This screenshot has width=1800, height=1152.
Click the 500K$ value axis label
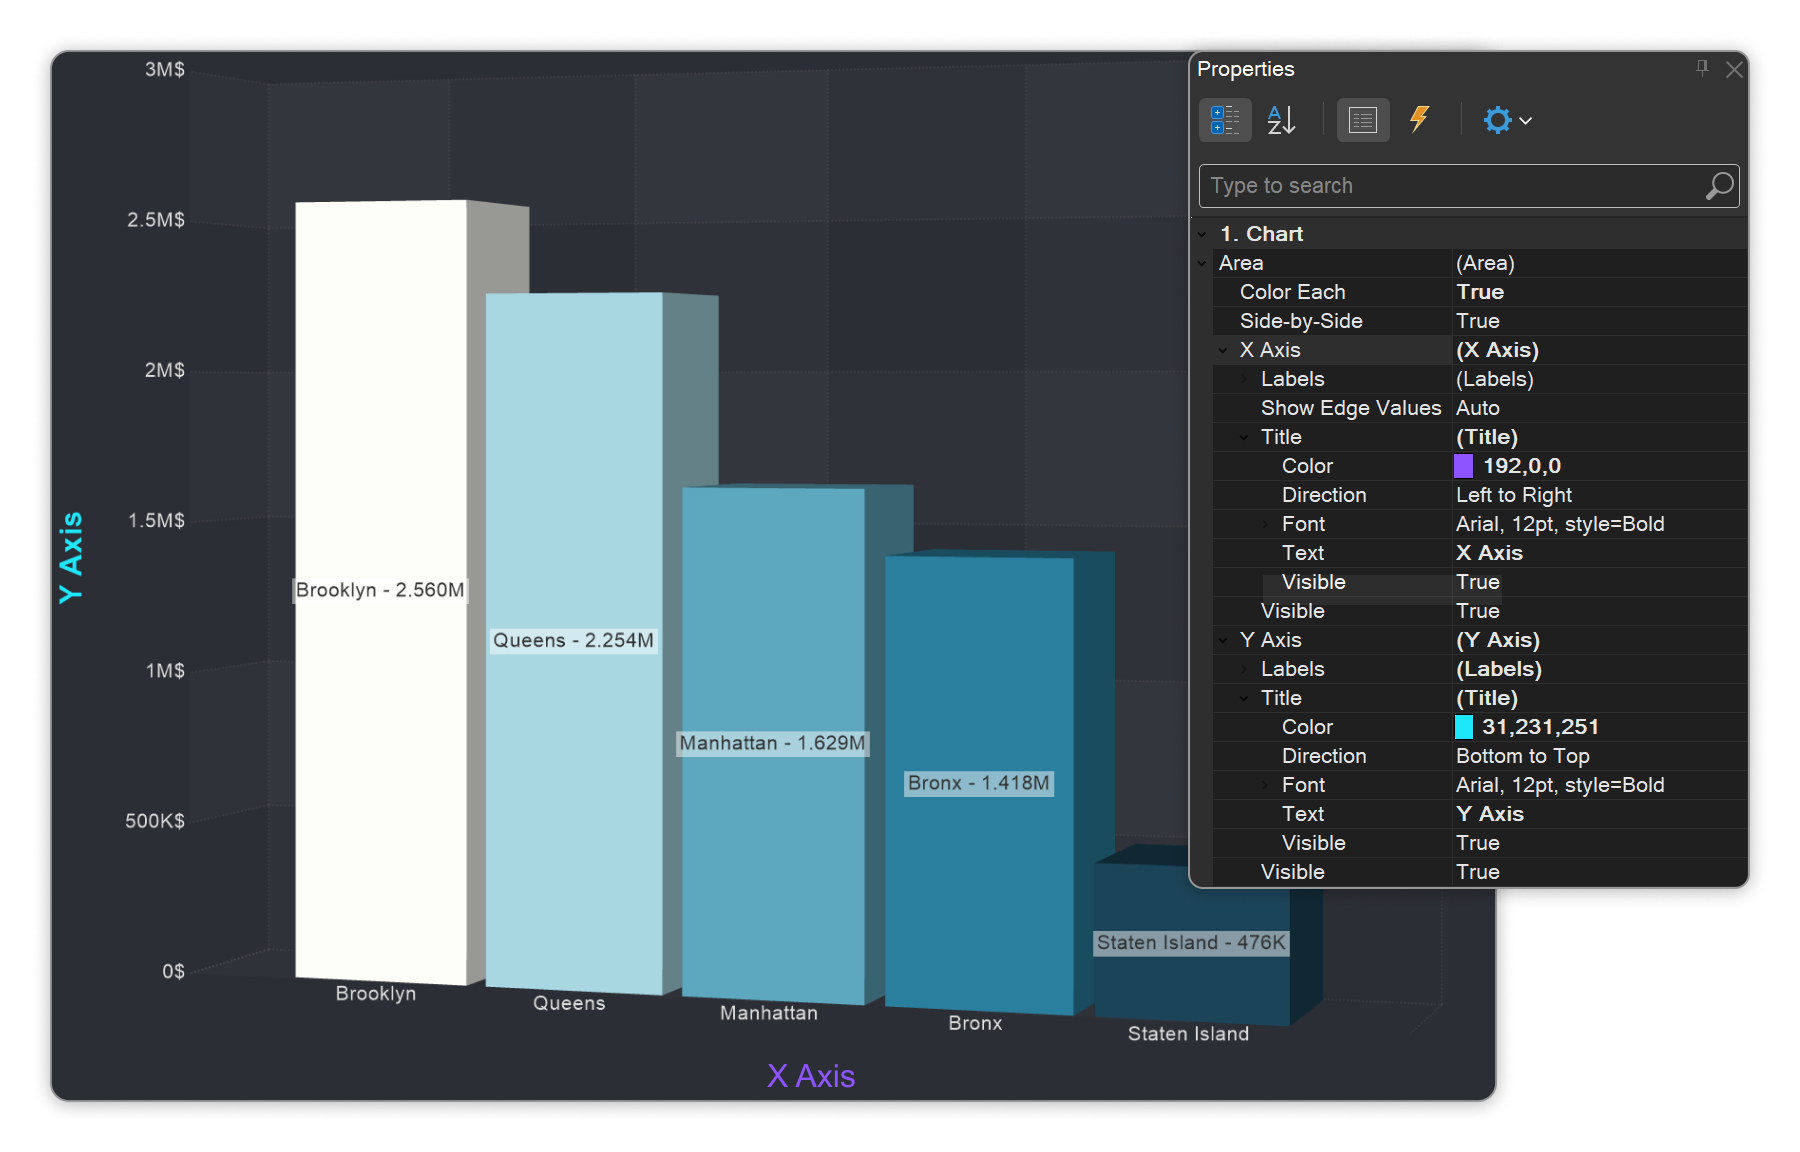coord(155,821)
